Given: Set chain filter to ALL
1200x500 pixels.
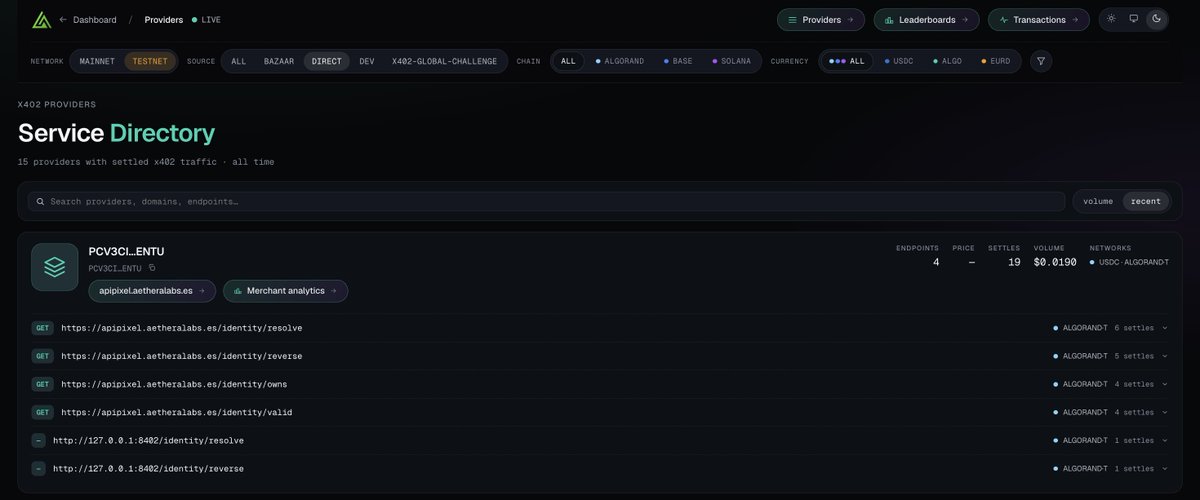Looking at the screenshot, I should pyautogui.click(x=568, y=61).
